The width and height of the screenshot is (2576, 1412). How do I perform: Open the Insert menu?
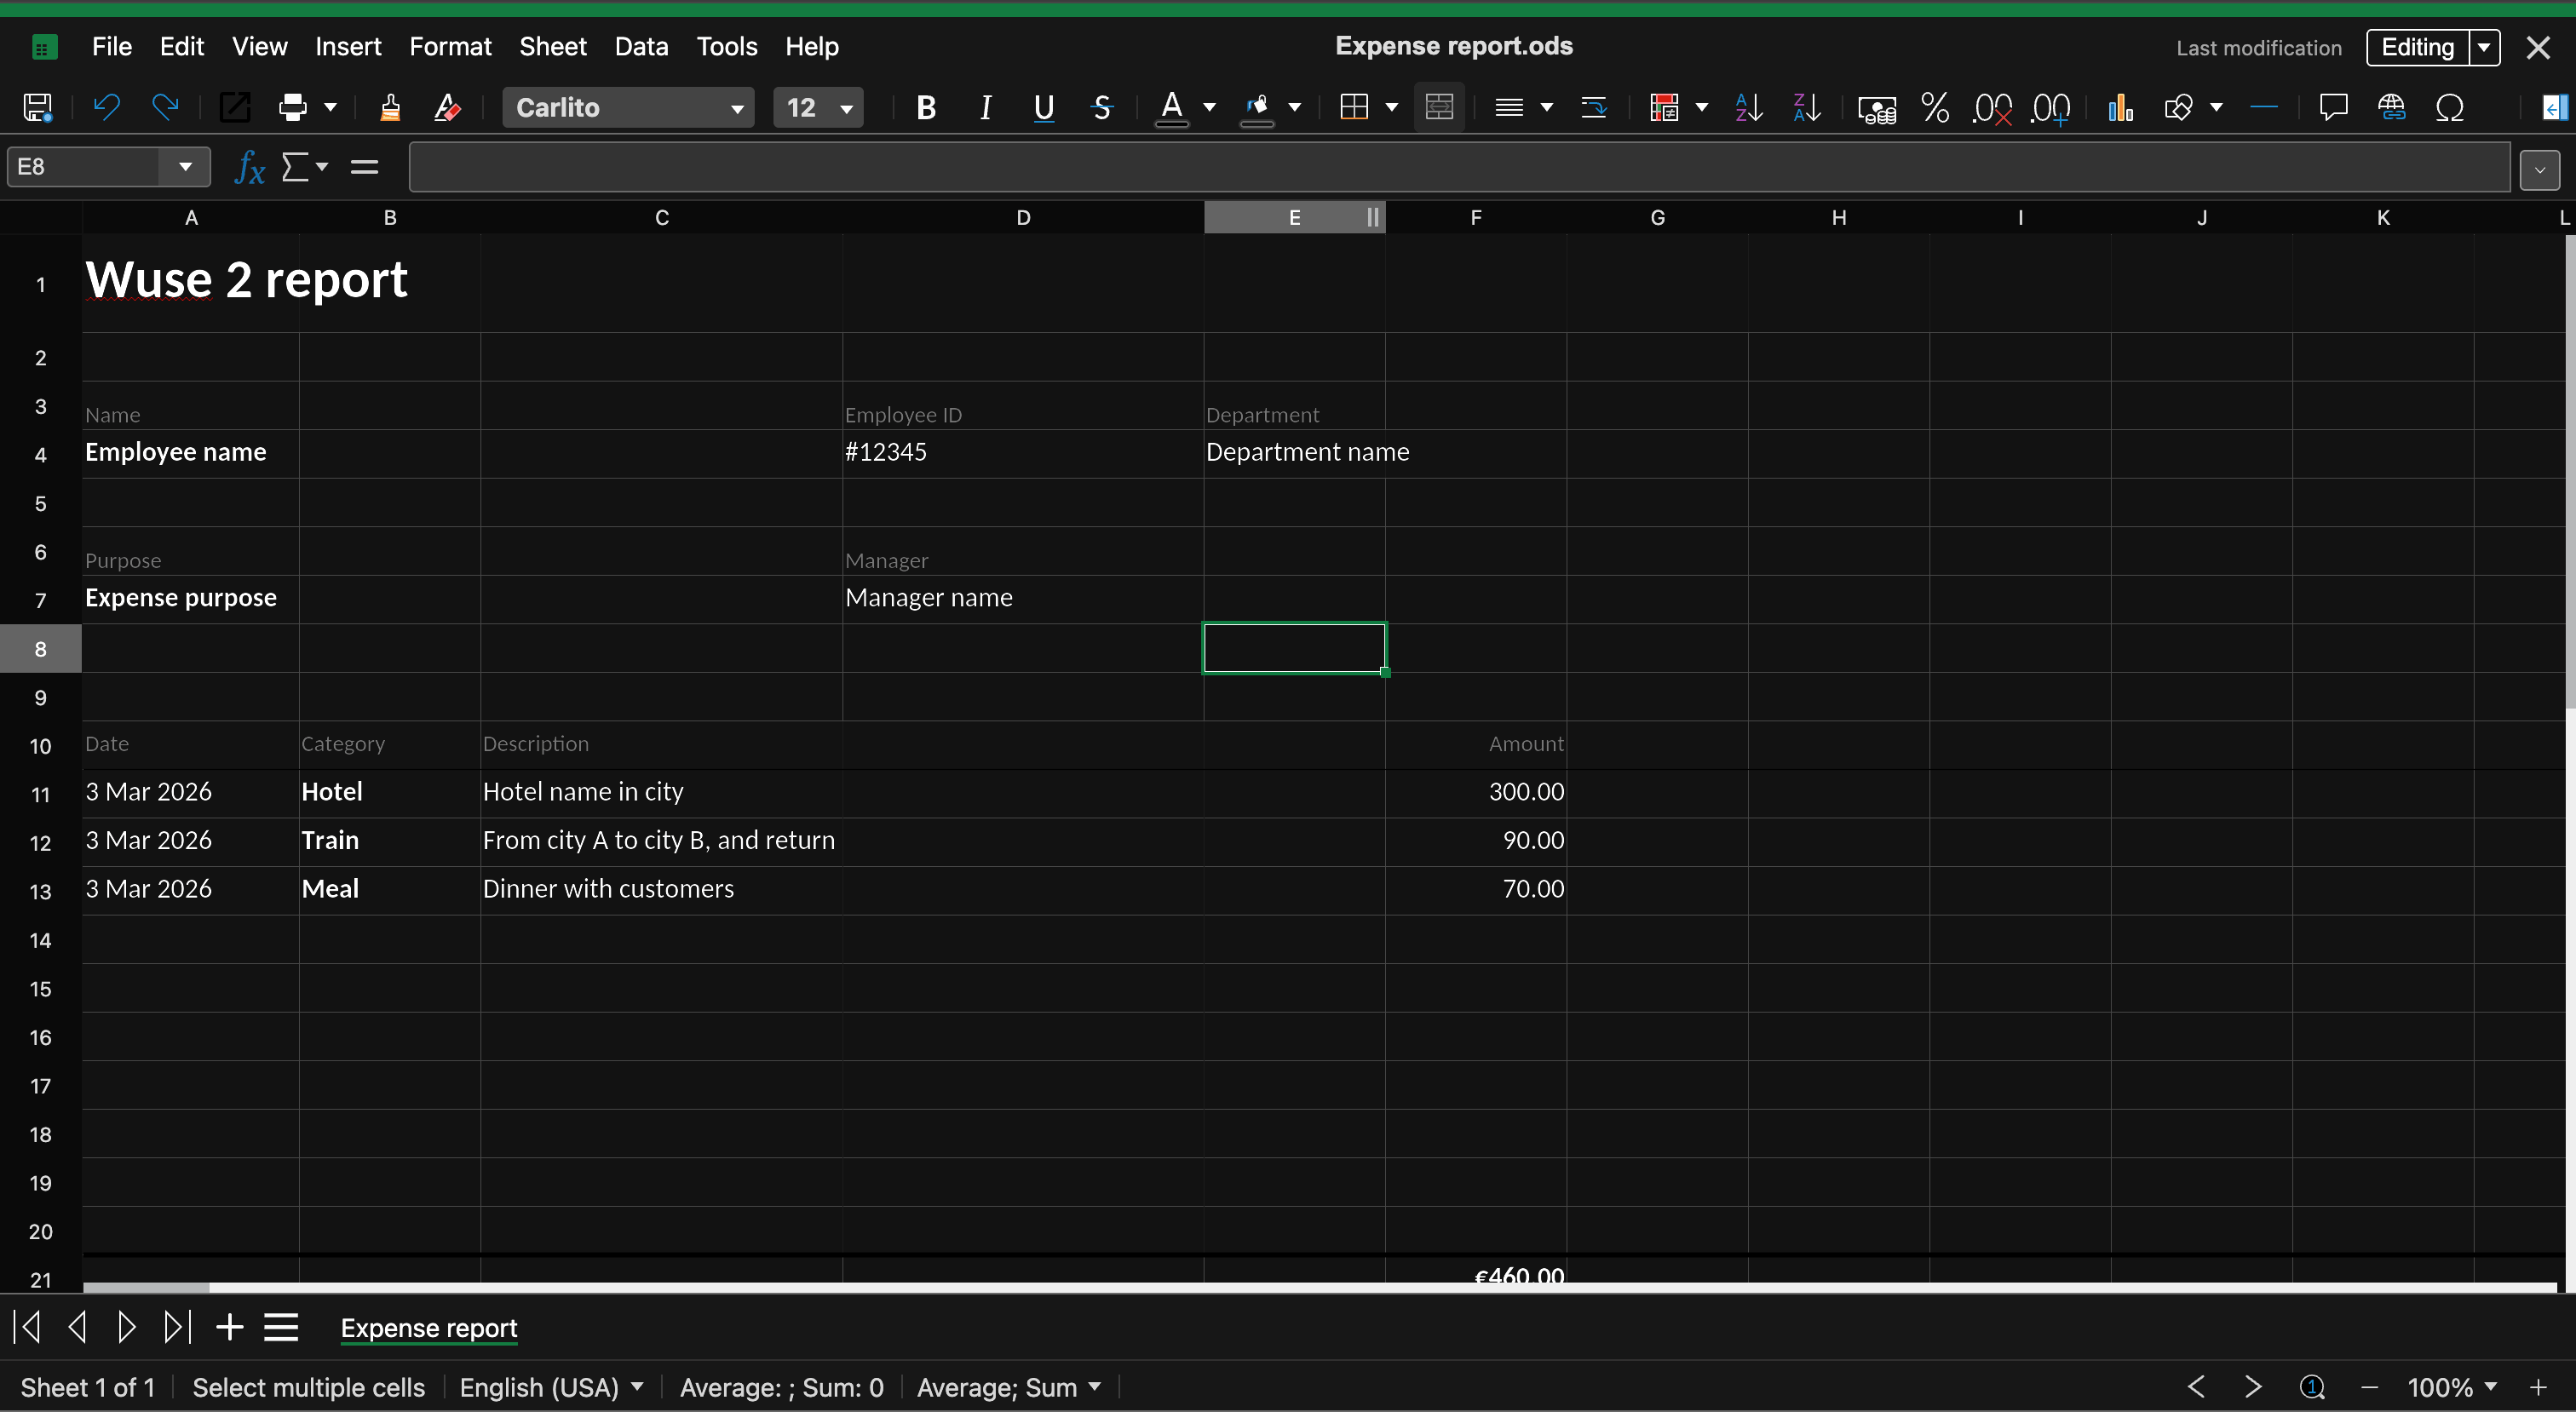coord(347,46)
